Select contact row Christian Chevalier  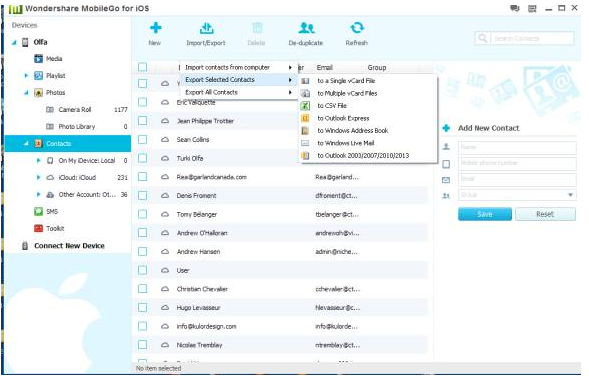[281, 289]
